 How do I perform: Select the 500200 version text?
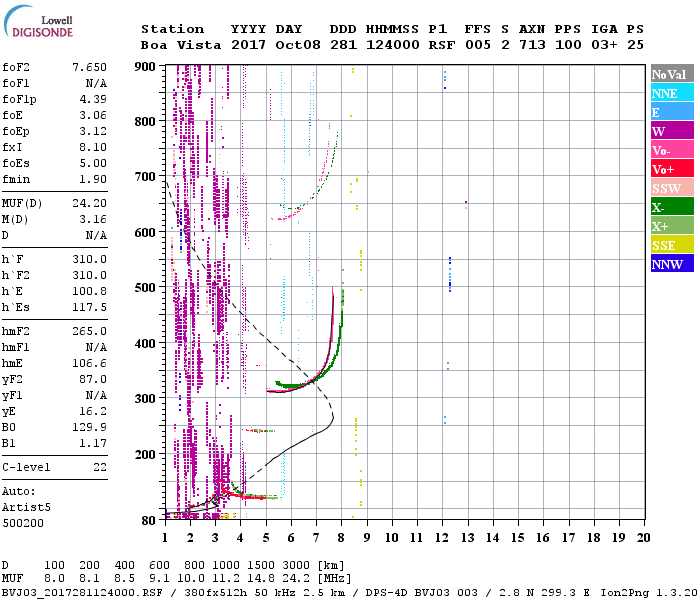23,523
